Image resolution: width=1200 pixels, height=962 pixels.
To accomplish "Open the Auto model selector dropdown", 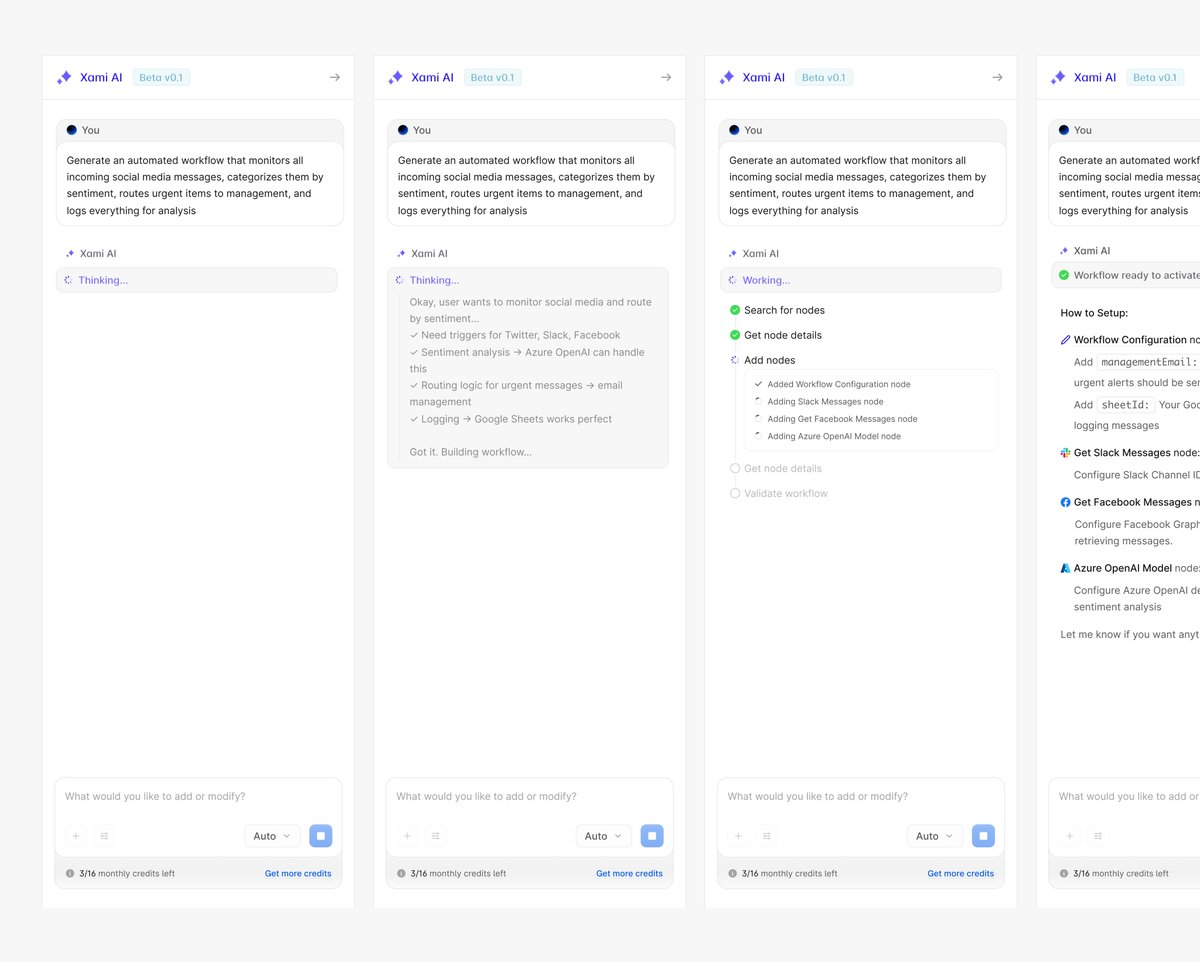I will click(x=272, y=835).
